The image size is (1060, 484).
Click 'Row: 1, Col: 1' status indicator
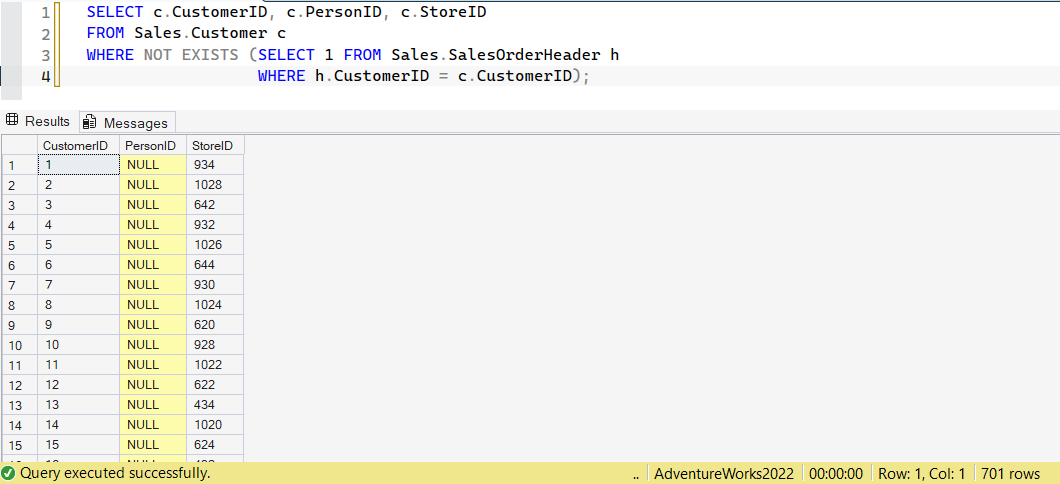(x=921, y=474)
